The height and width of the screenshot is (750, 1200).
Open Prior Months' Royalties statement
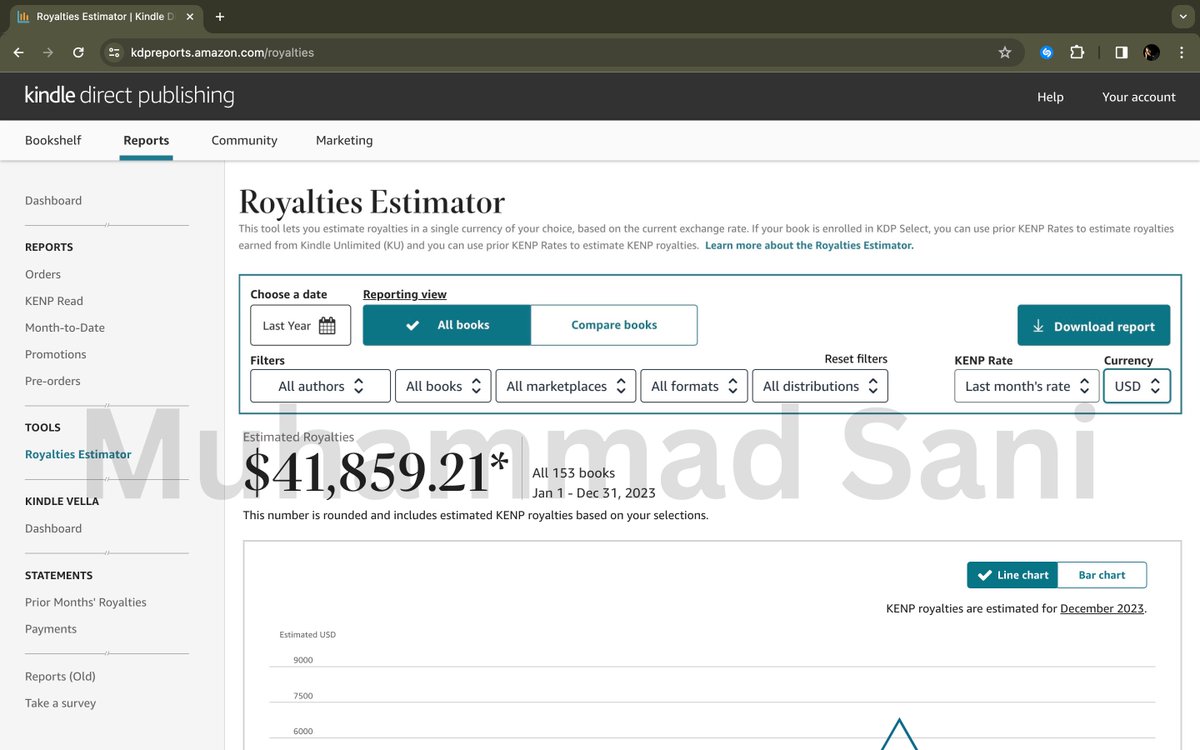[x=86, y=602]
